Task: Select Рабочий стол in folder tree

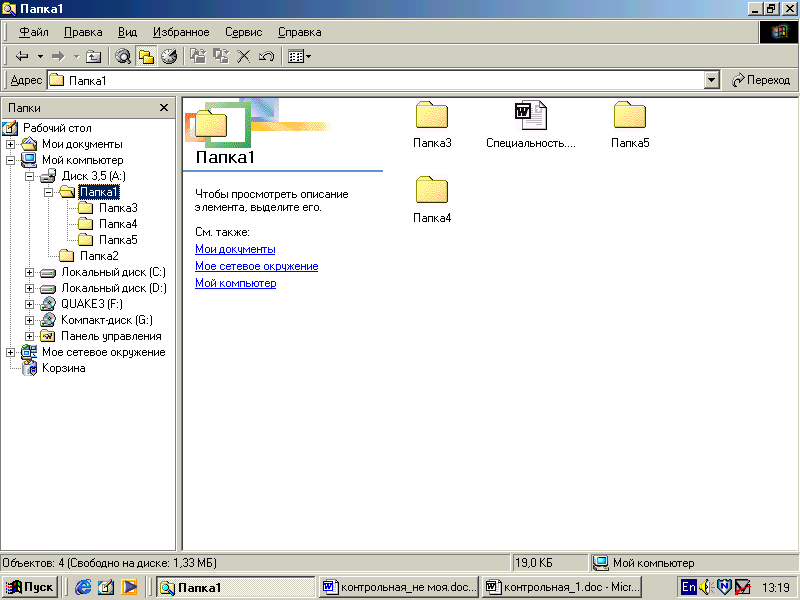Action: point(57,128)
